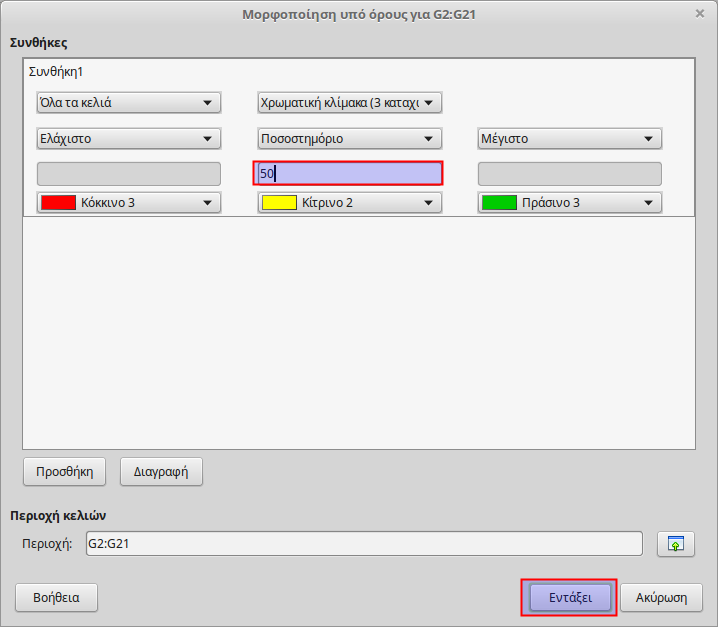718x627 pixels.
Task: Select the 'Συνθήκη1' condition entry label
Action: click(x=57, y=72)
